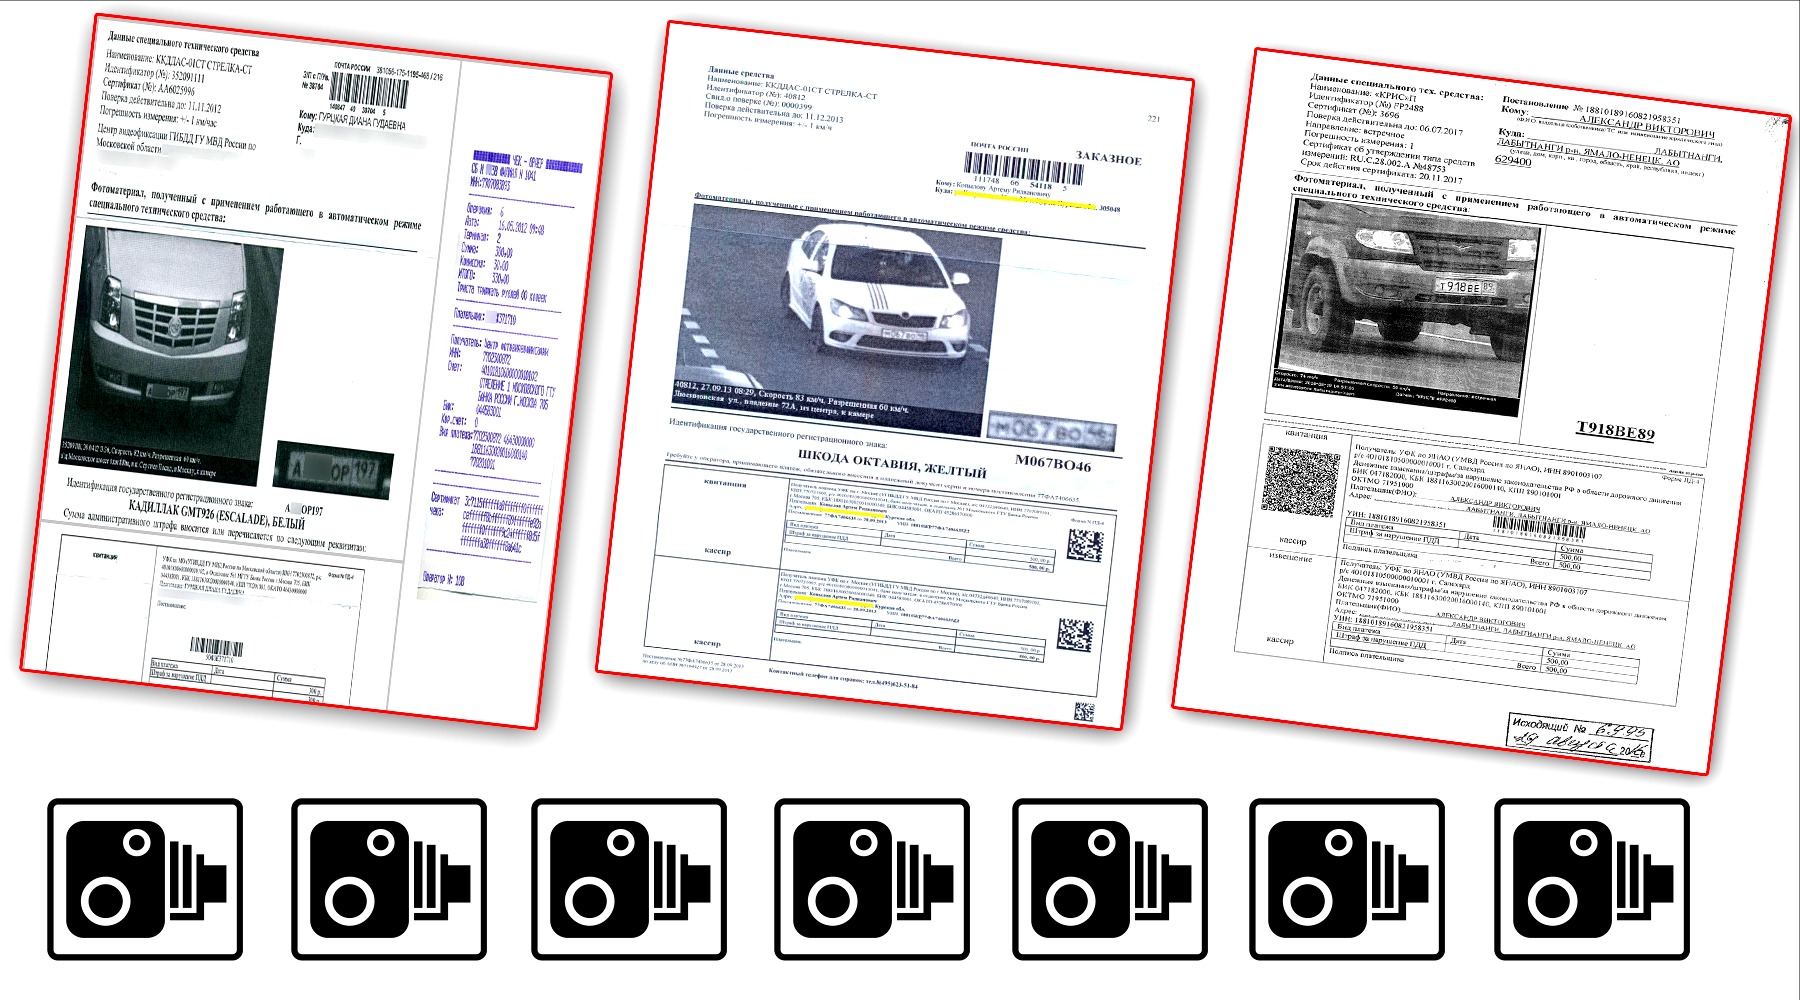Click the ШКОДА ОКТАВИЯ, ЖЕЛТЫЙ heading text
Viewport: 1800px width, 1000px height.
pyautogui.click(x=891, y=462)
